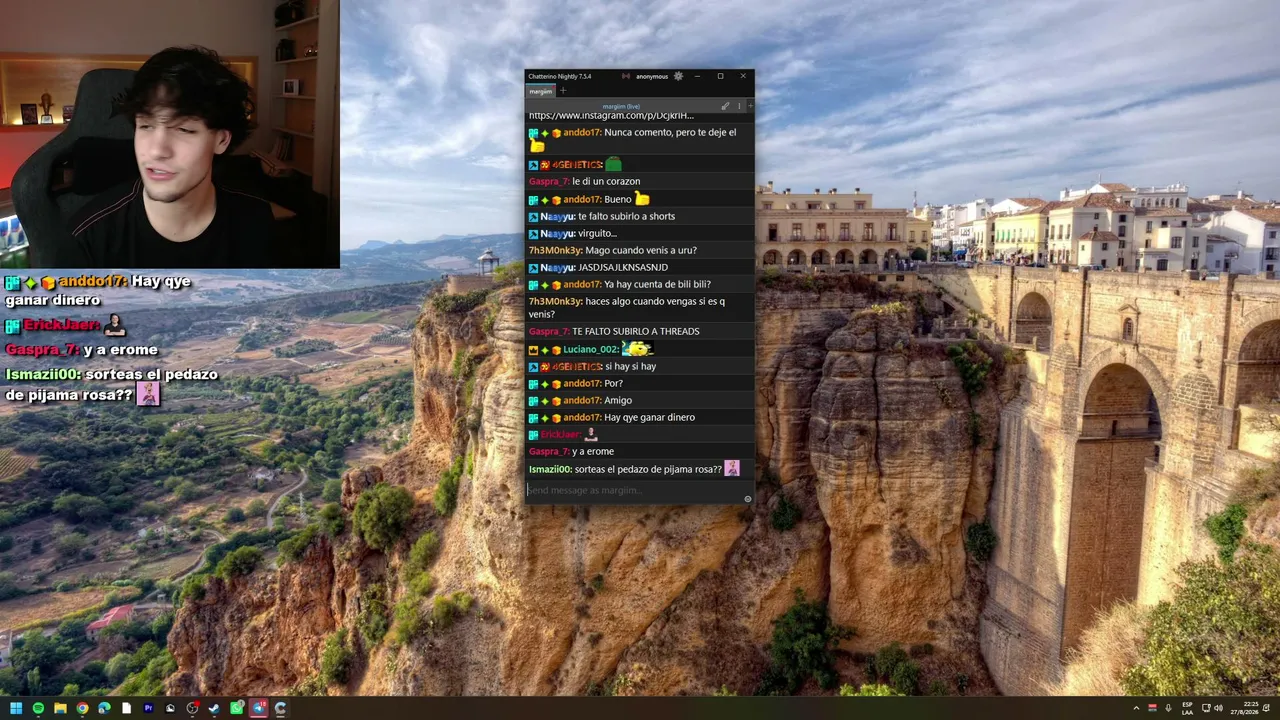1280x720 pixels.
Task: Click message 'te falto subirlo a shorts'
Action: click(626, 216)
